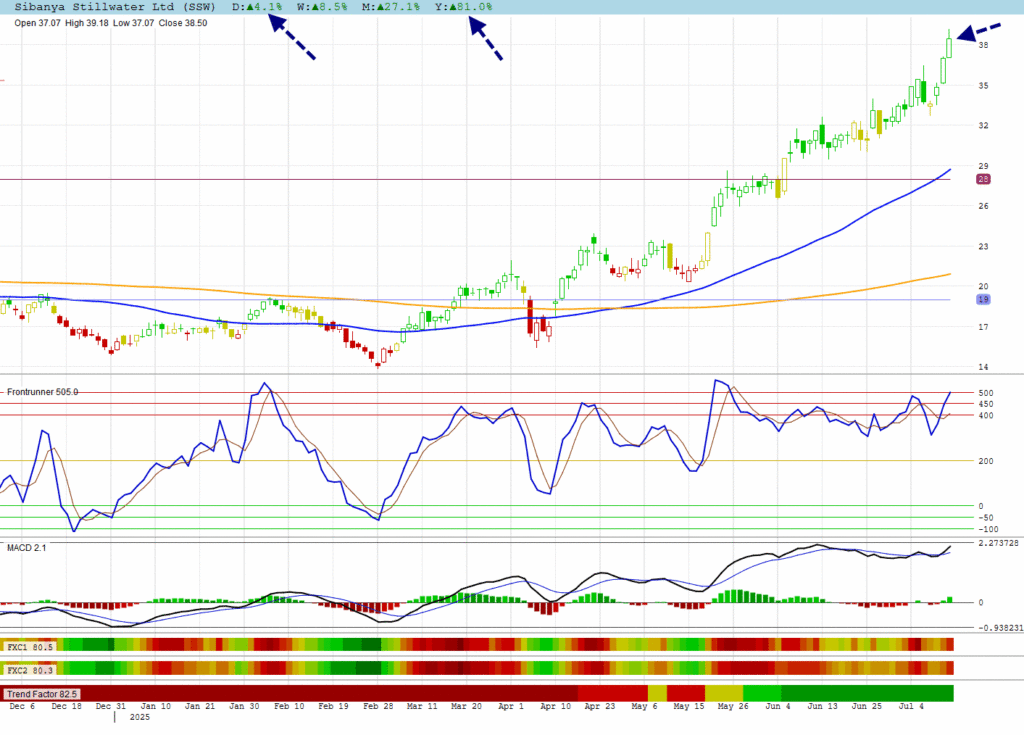Select the daily change D: 4.1% value
Viewport: 1024px width, 735px height.
[257, 7]
